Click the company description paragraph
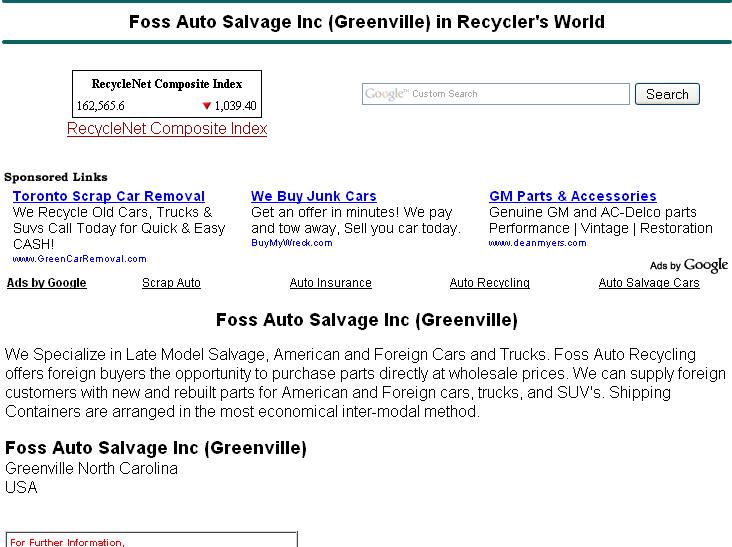Viewport: 732px width, 547px height. point(366,383)
